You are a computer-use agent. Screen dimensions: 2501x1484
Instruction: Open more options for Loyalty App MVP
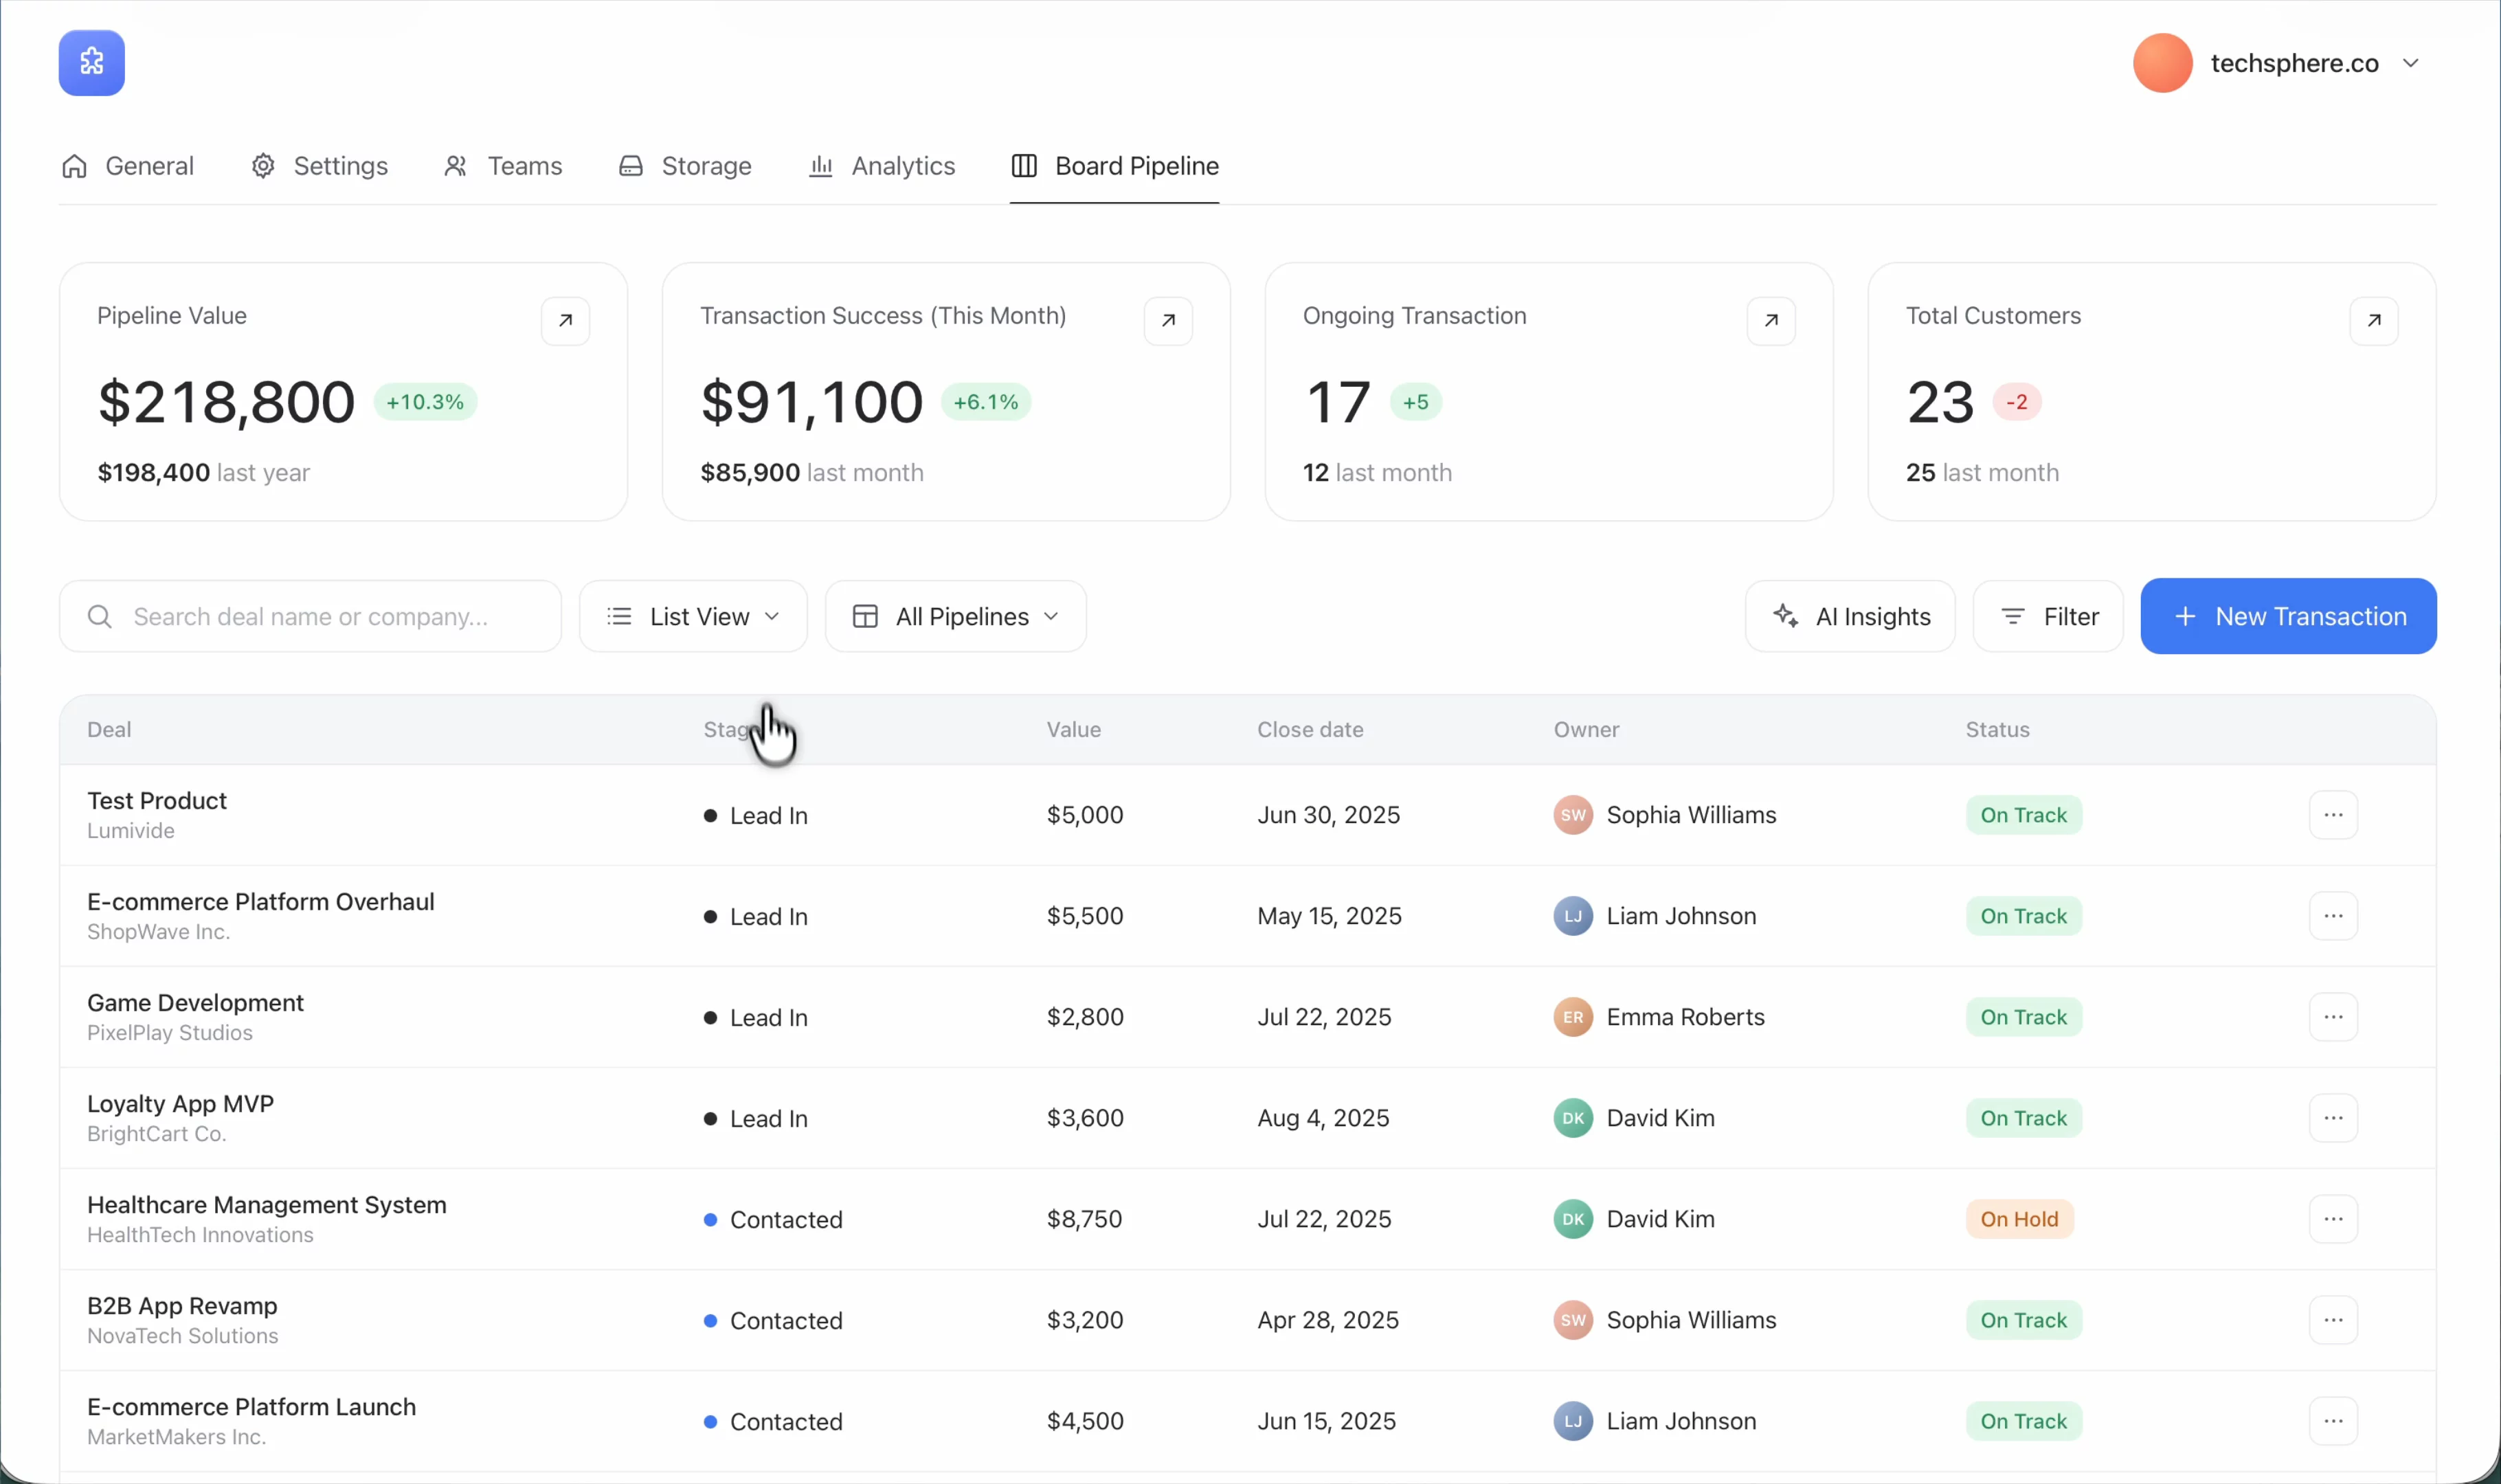[2333, 1118]
